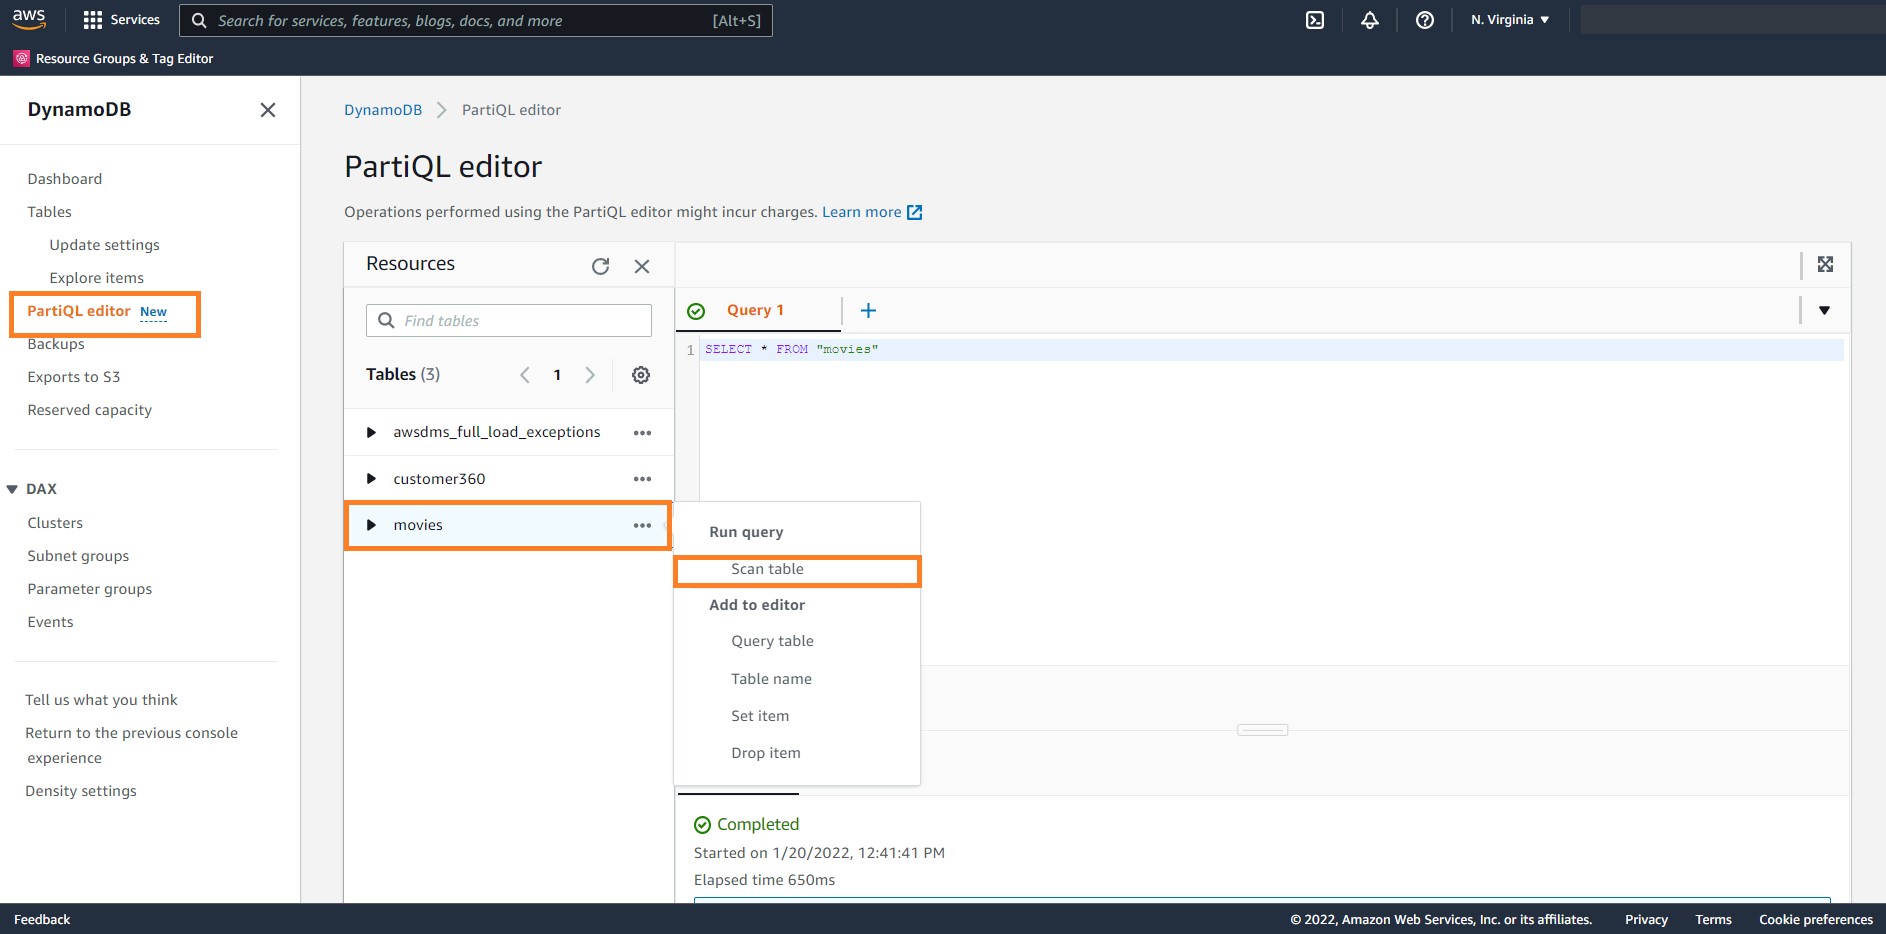Viewport: 1886px width, 934px height.
Task: Open Parameter groups
Action: click(x=90, y=589)
